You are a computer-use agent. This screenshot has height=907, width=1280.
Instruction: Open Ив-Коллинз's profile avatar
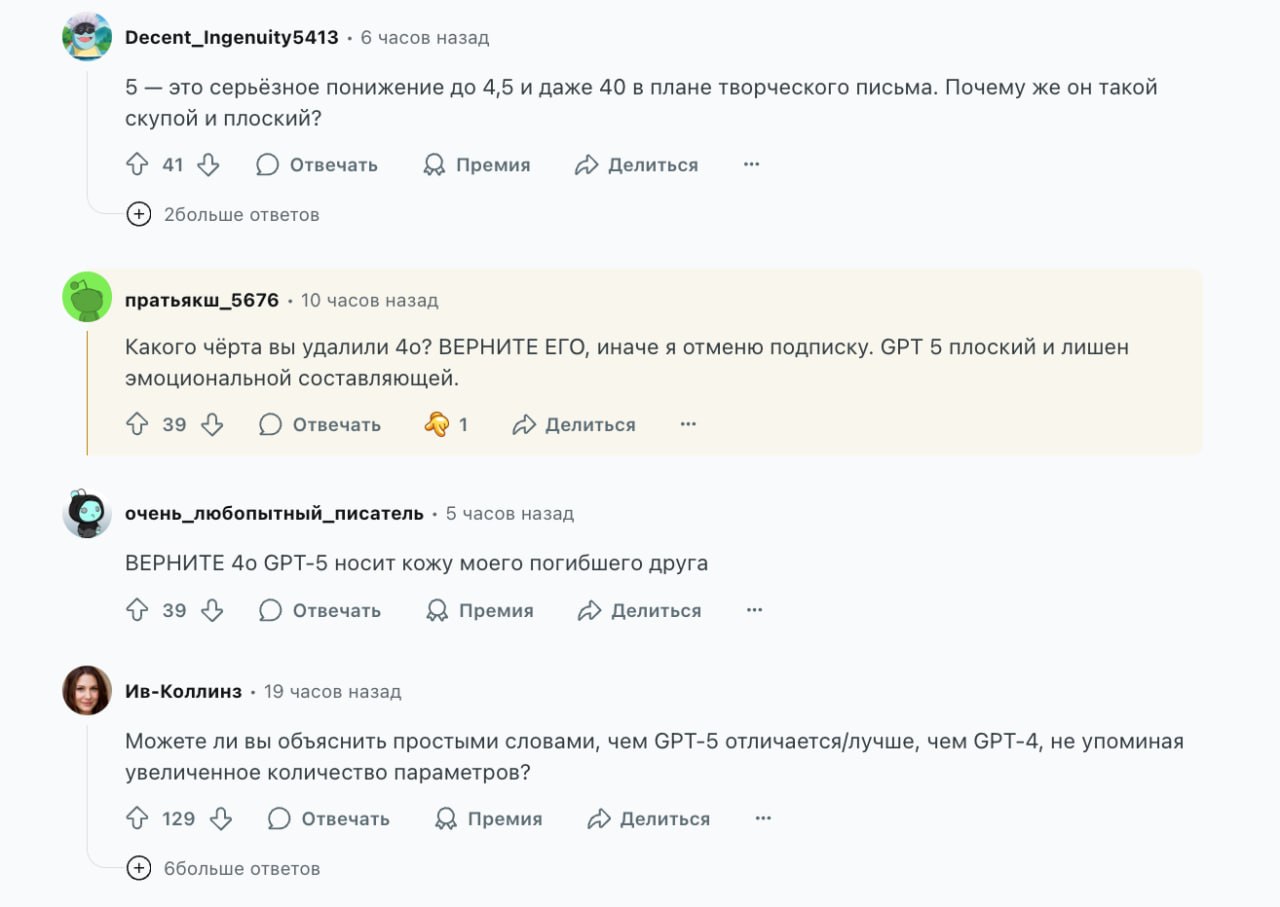coord(87,690)
